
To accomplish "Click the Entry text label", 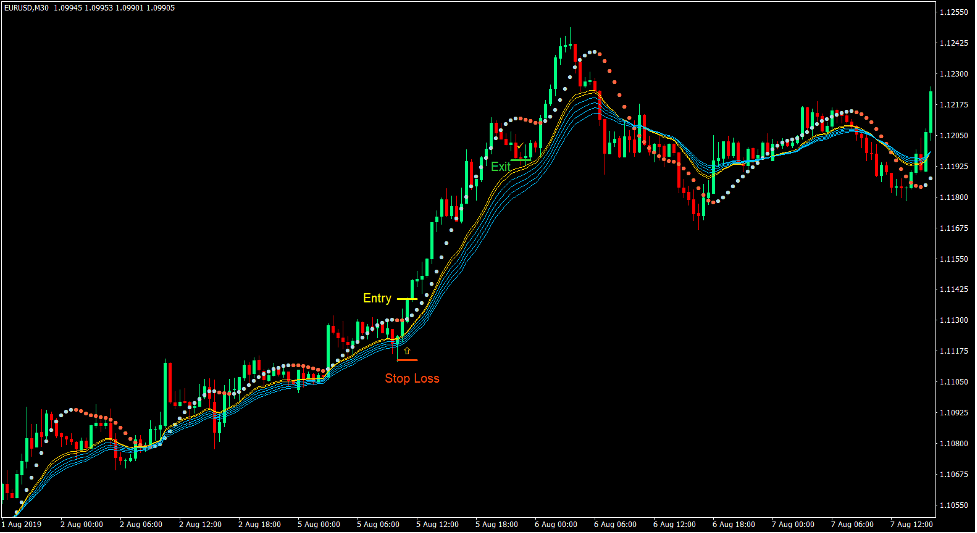I will 377,299.
